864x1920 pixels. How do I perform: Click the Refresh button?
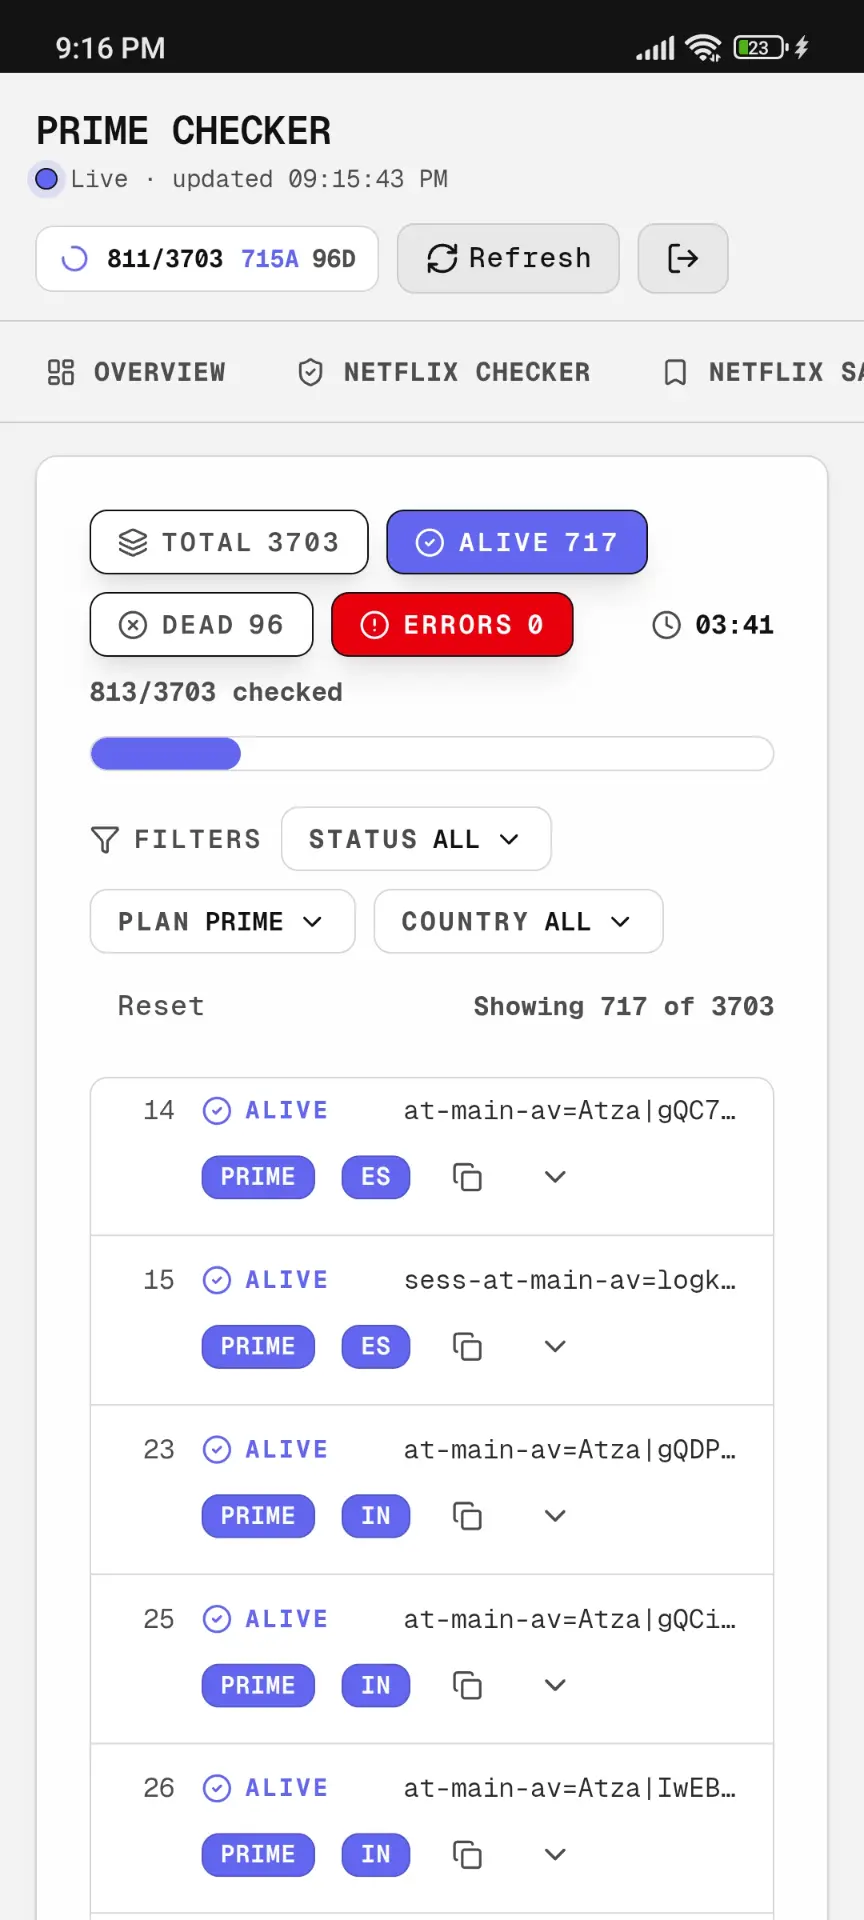click(508, 259)
